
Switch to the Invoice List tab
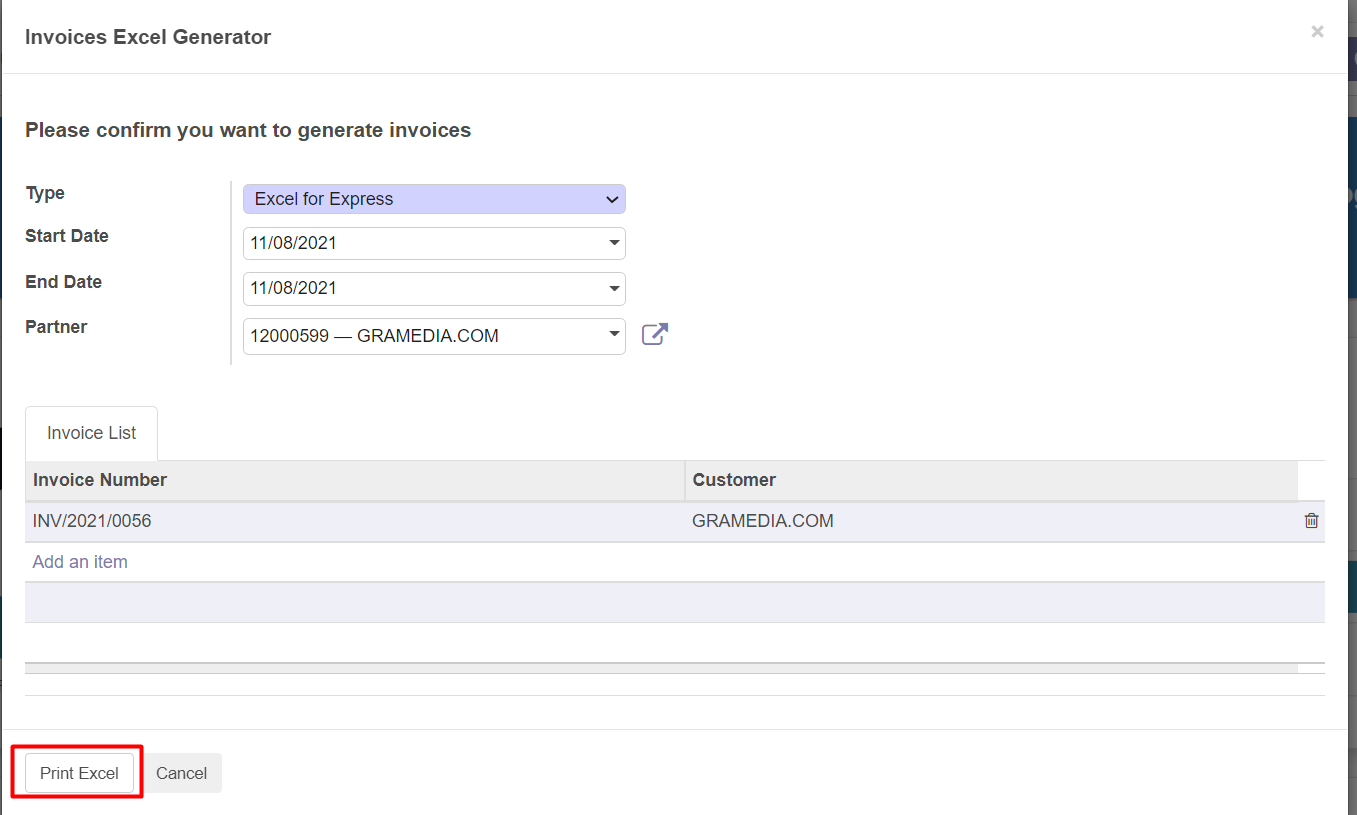click(x=91, y=433)
